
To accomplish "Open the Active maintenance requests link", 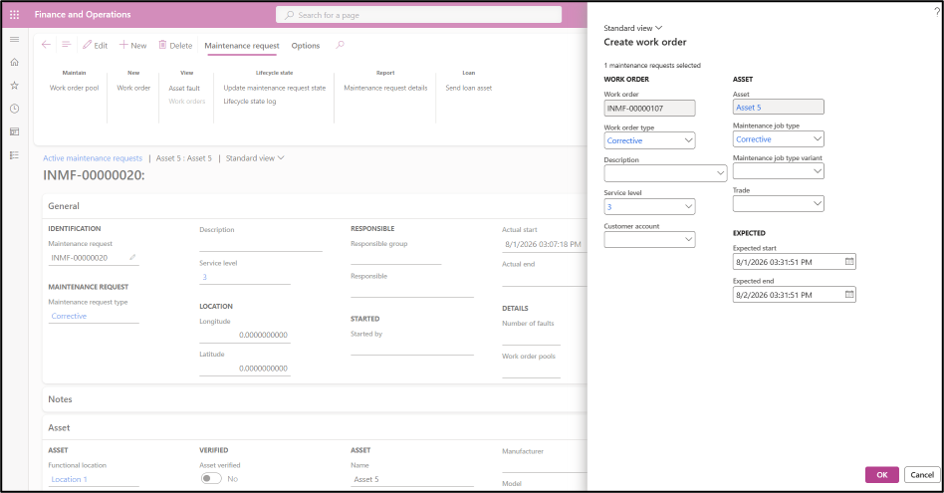I will point(92,158).
